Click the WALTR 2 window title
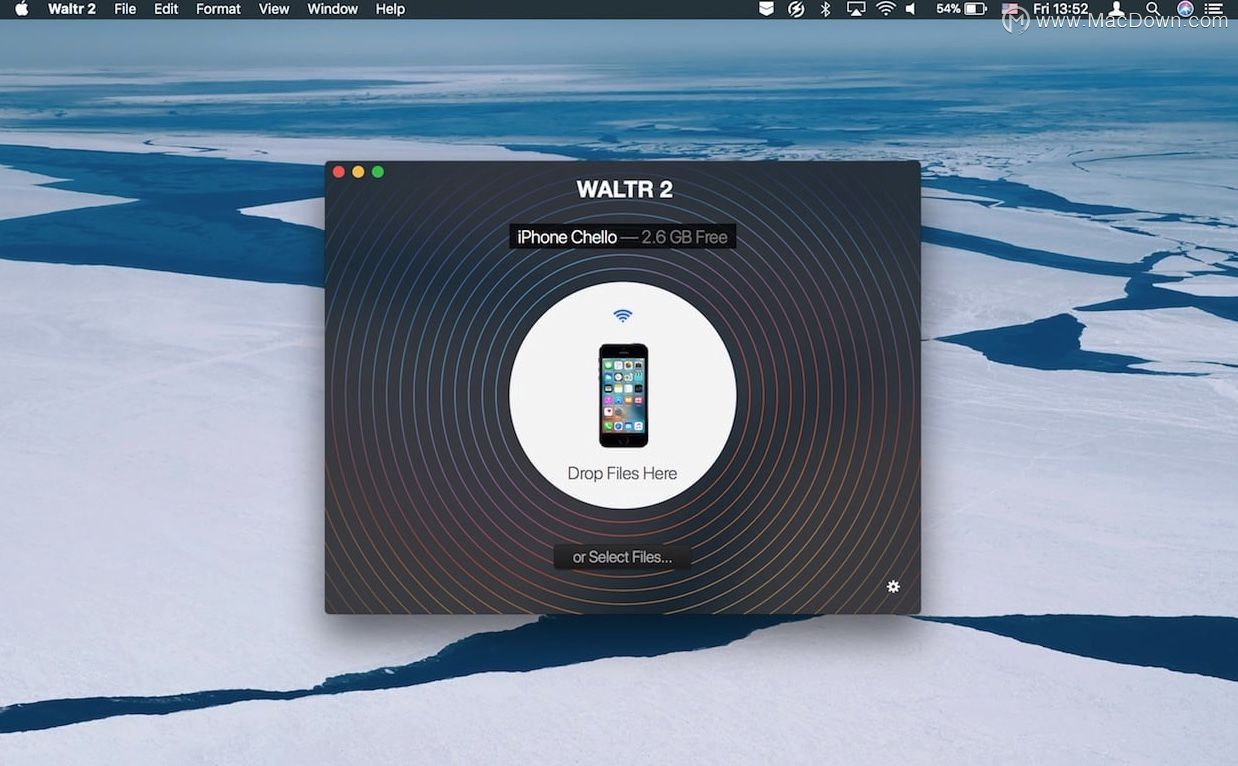This screenshot has width=1238, height=766. (624, 189)
